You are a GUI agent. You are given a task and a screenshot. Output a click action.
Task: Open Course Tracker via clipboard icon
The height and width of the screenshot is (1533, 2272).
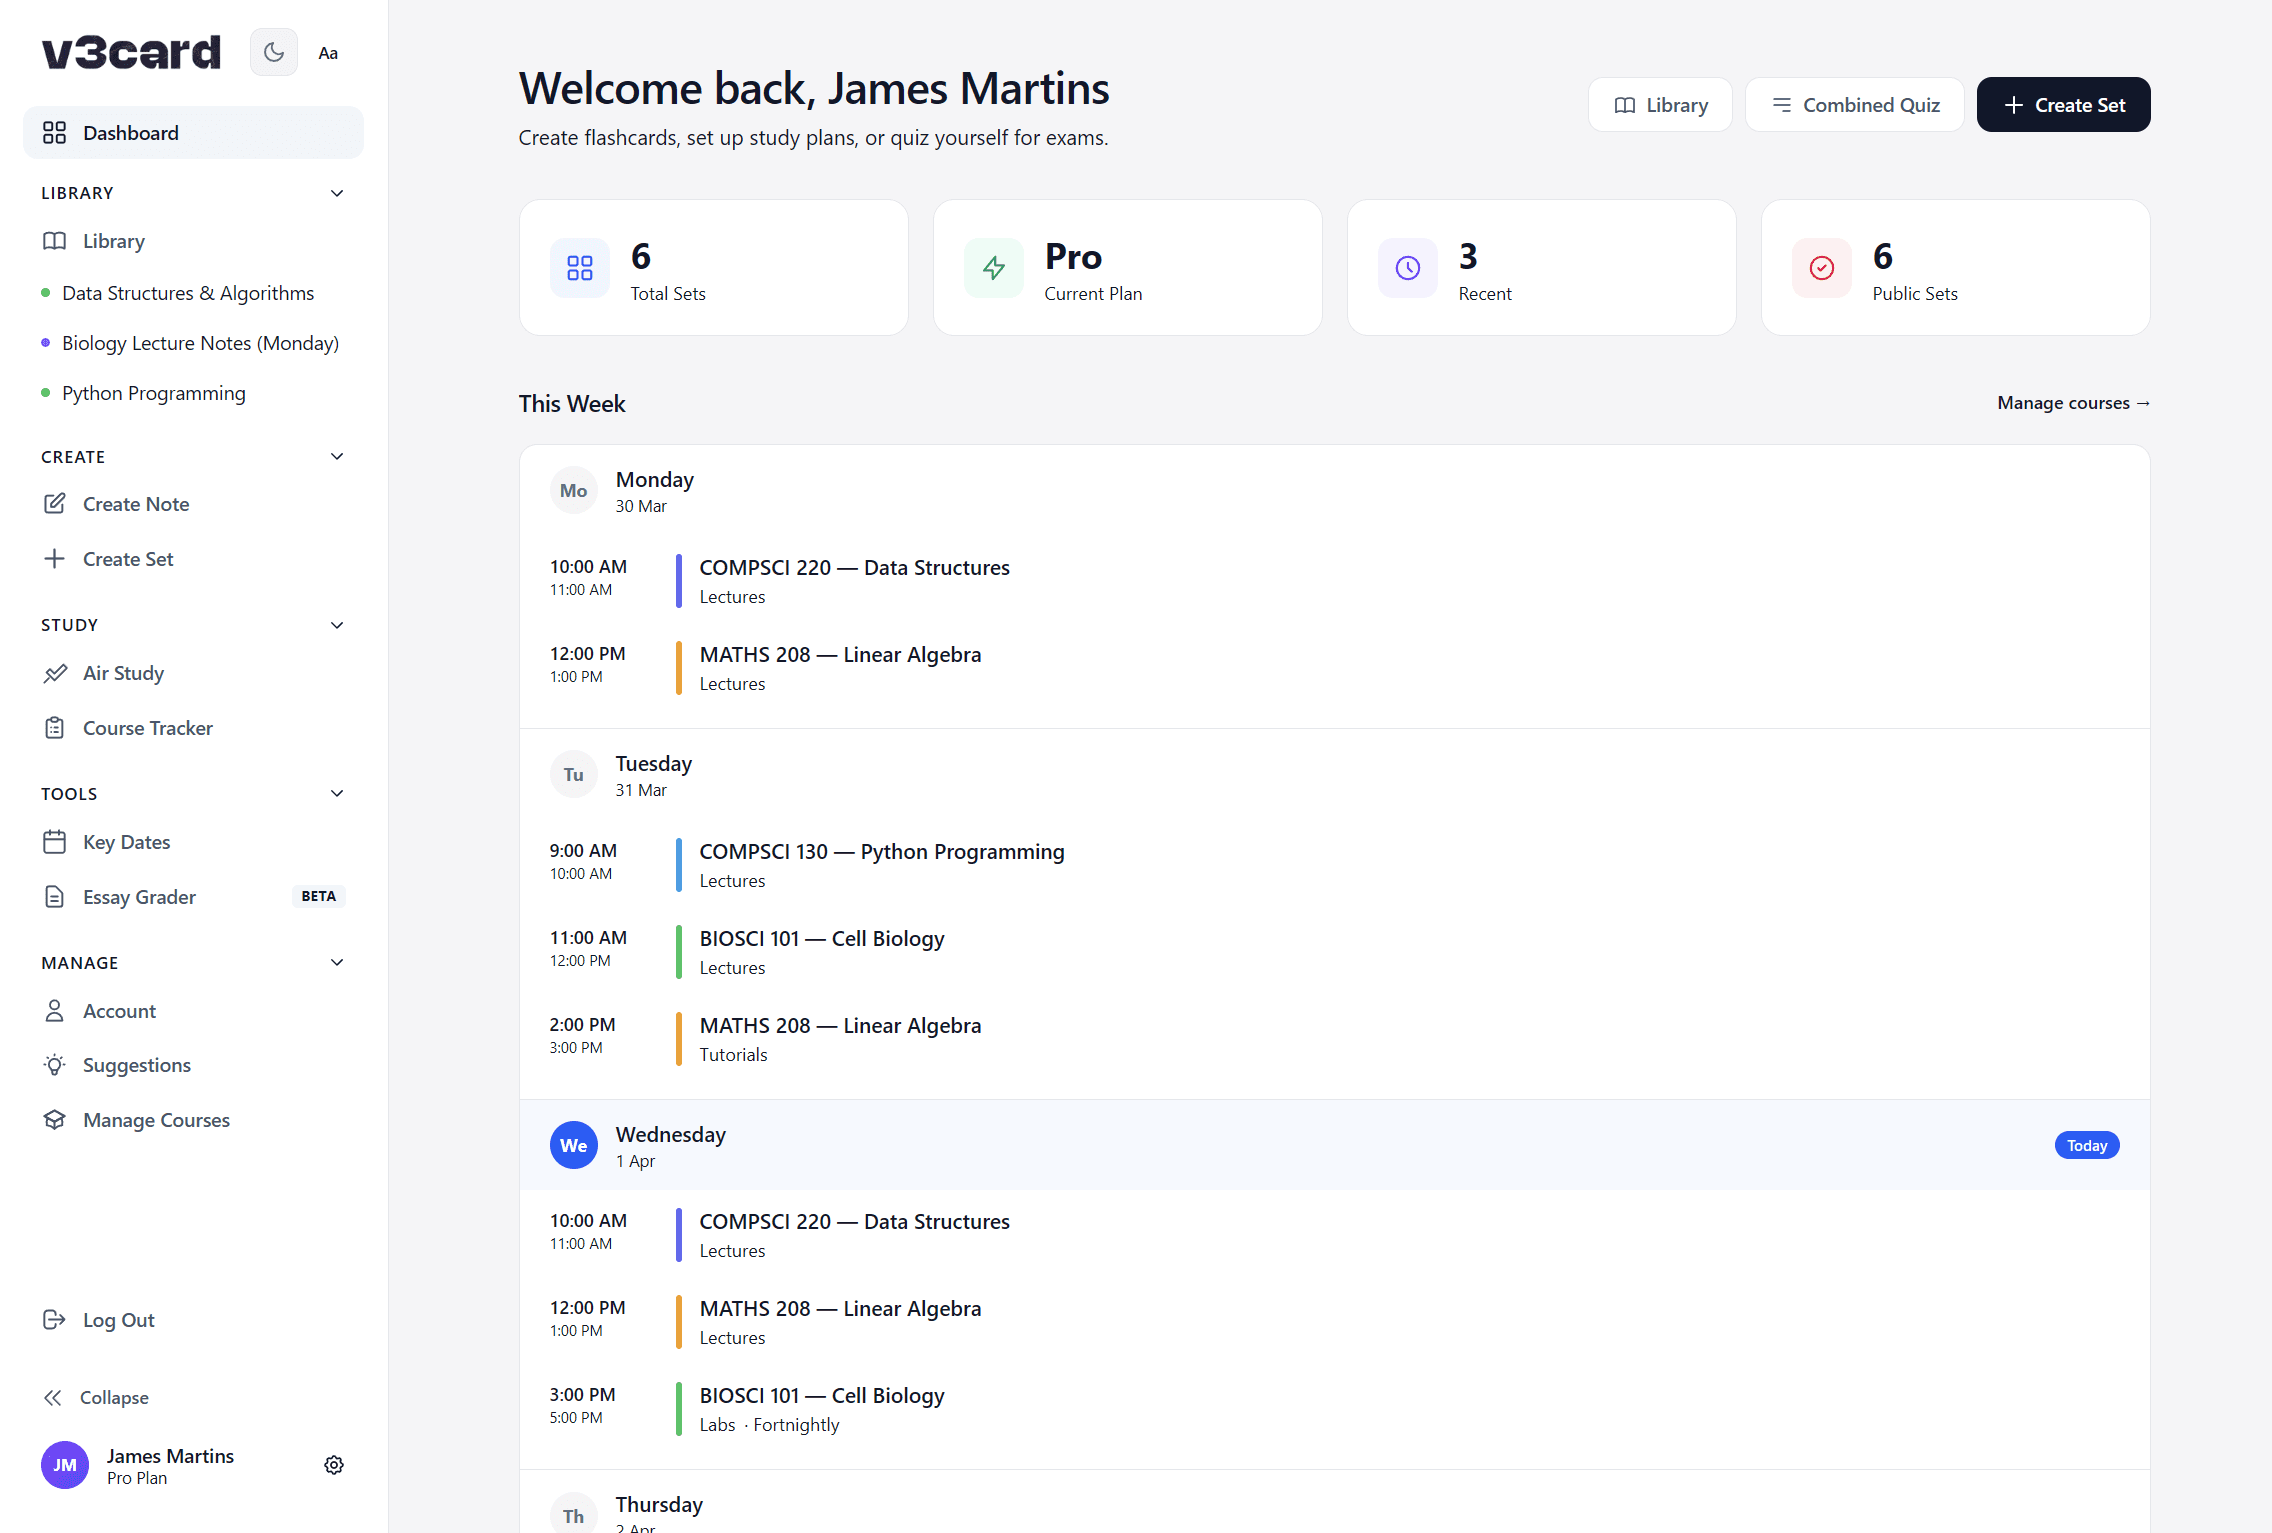[x=55, y=727]
